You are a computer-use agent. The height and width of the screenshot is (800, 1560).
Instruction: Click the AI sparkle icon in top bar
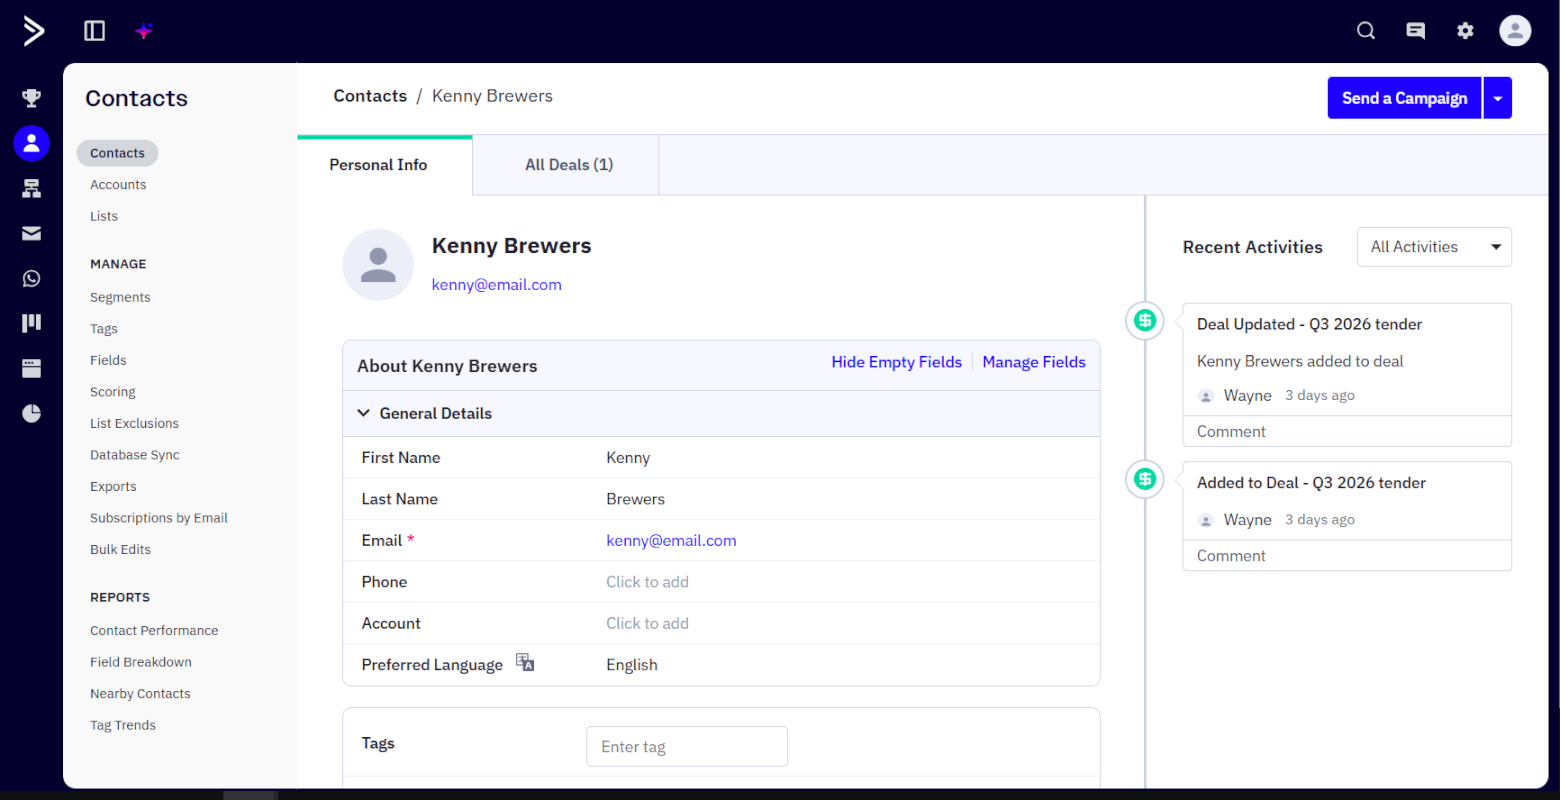(x=144, y=31)
